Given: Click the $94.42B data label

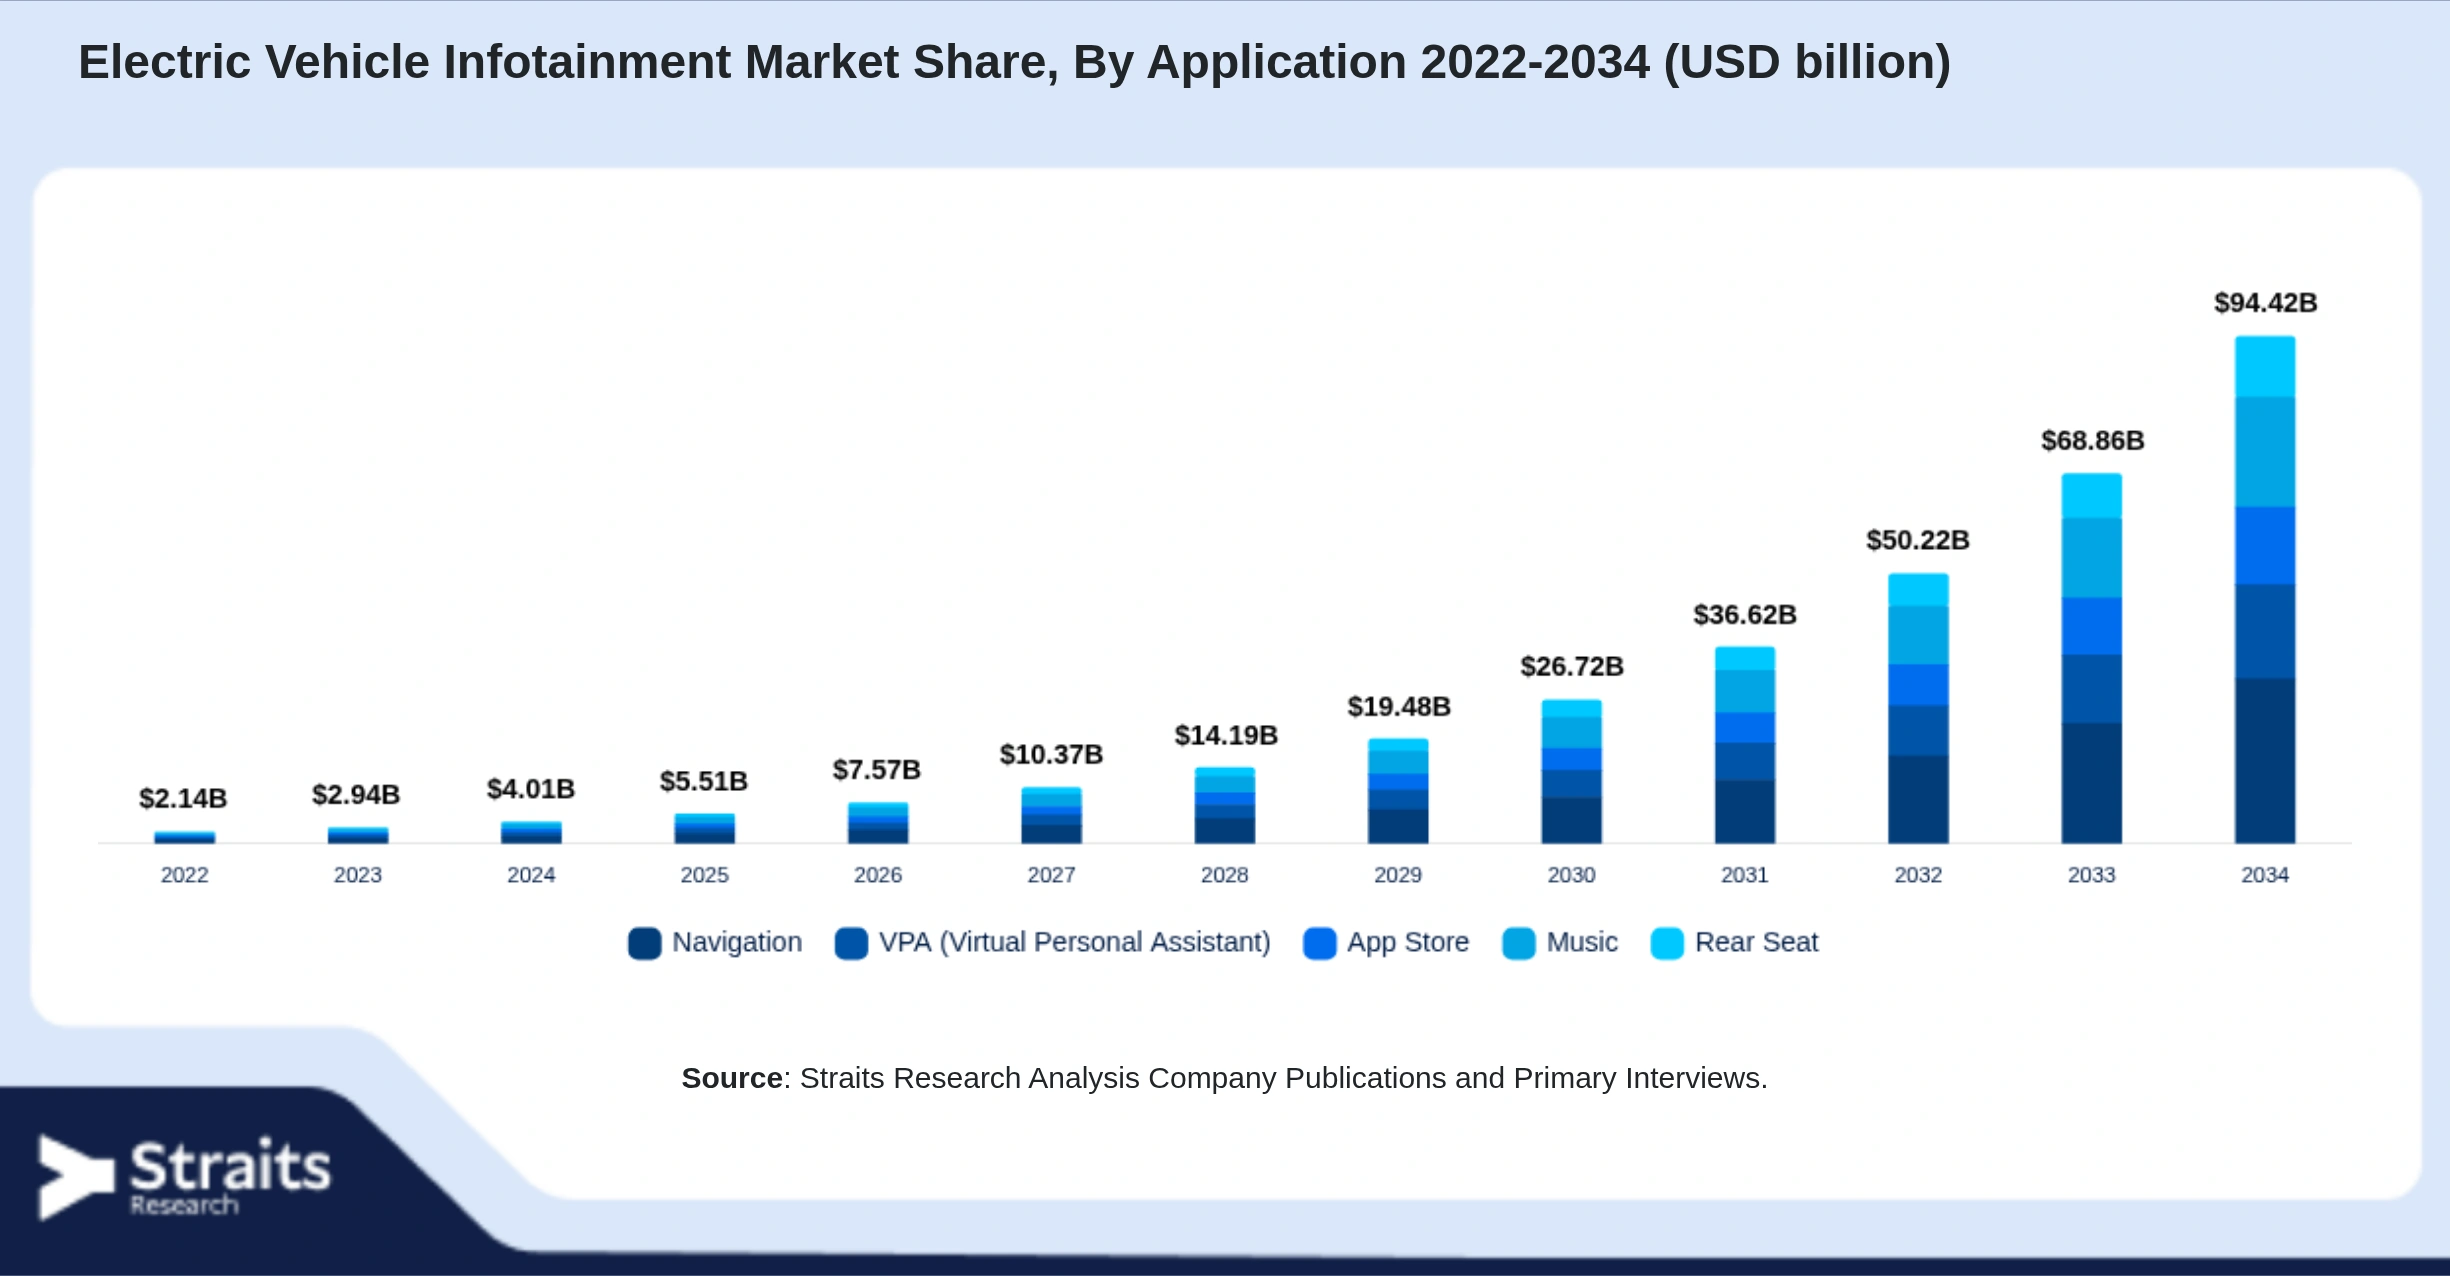Looking at the screenshot, I should click(2265, 303).
